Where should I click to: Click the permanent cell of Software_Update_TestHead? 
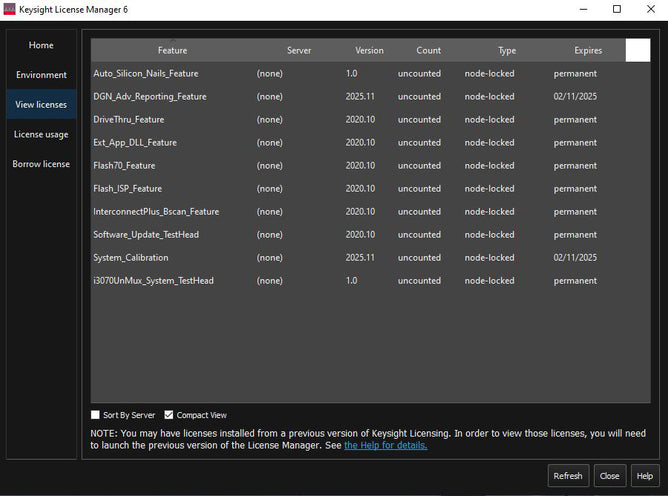coord(575,235)
